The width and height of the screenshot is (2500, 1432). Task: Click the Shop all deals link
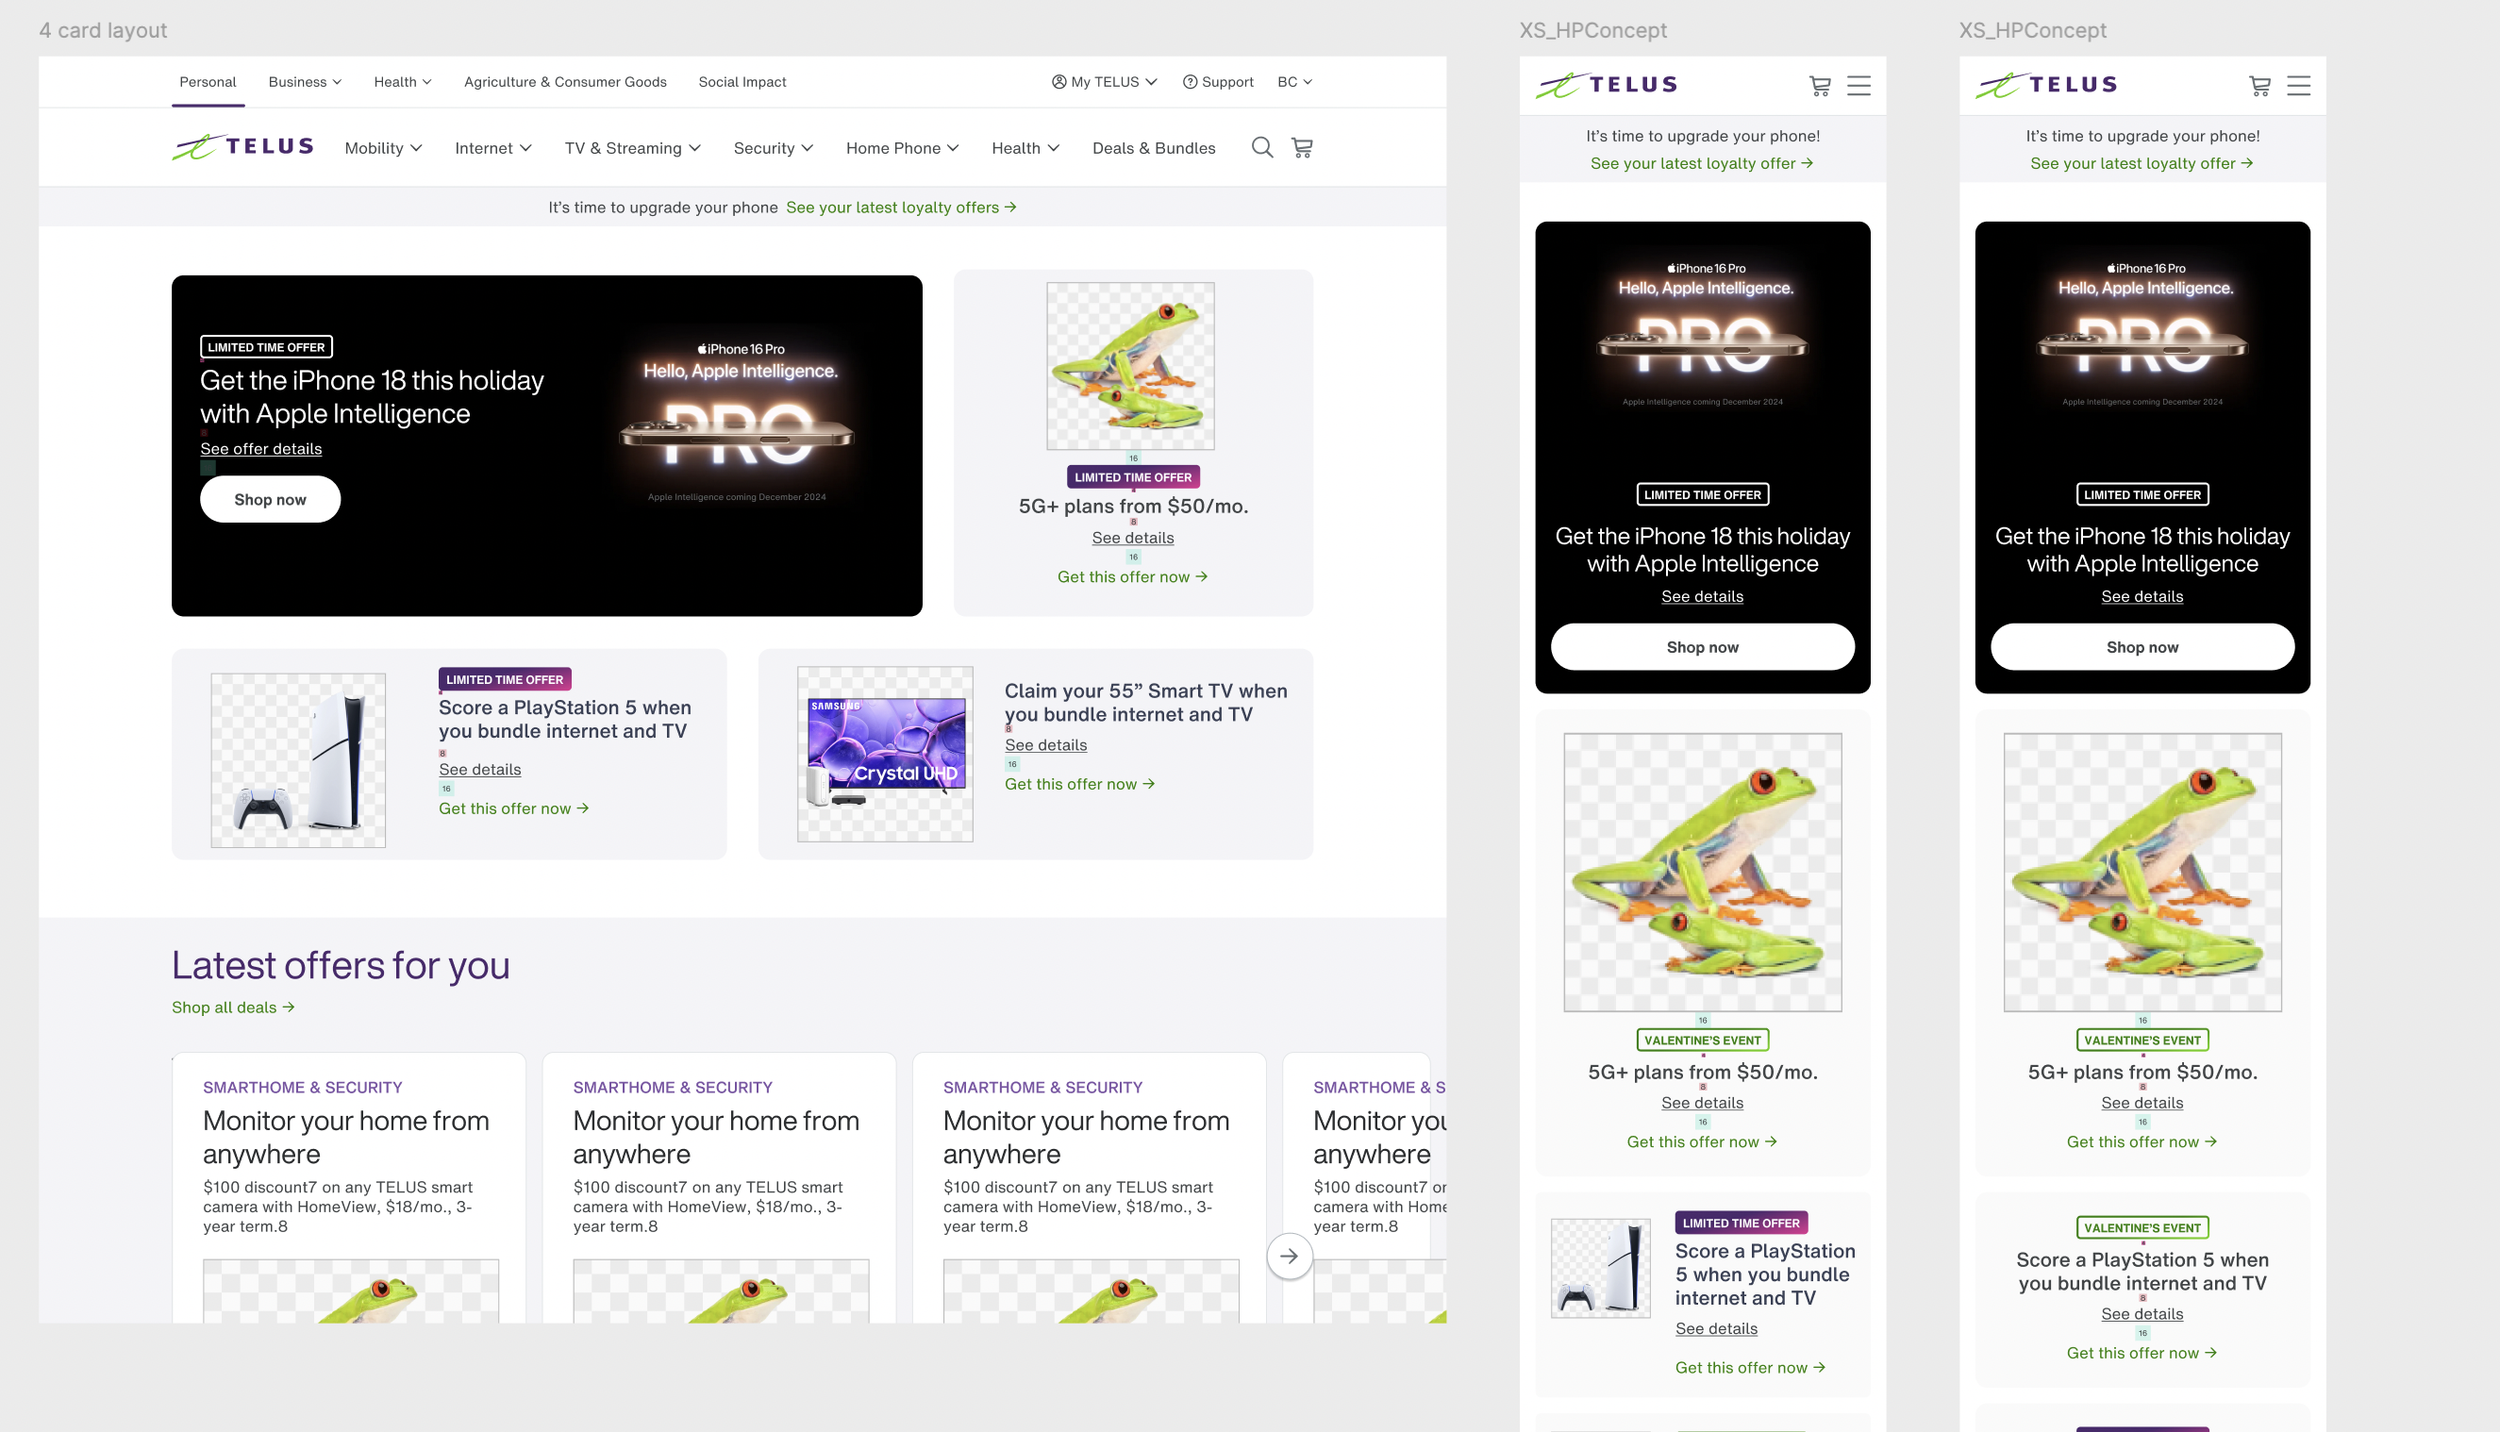pos(233,1007)
